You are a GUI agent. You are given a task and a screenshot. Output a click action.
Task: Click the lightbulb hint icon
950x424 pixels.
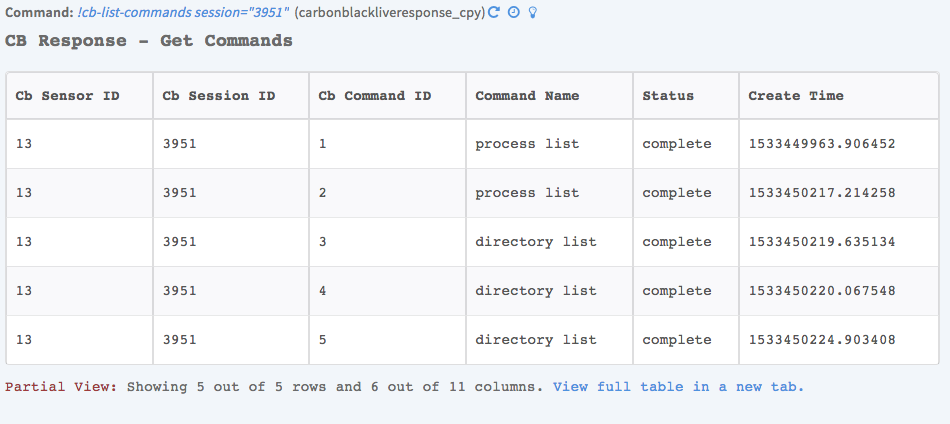point(532,13)
